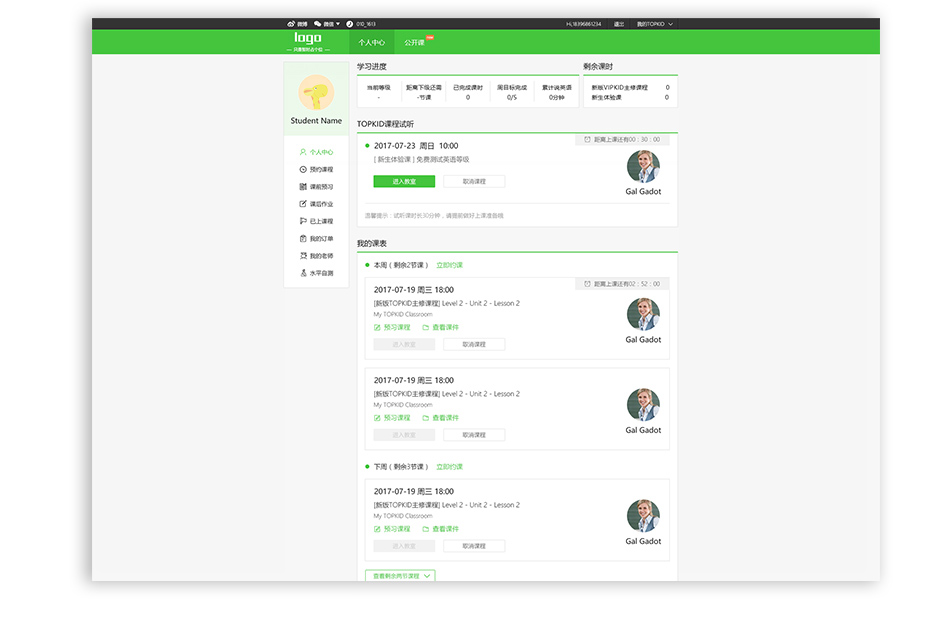Click 立即约课 next to 下周

(x=449, y=467)
